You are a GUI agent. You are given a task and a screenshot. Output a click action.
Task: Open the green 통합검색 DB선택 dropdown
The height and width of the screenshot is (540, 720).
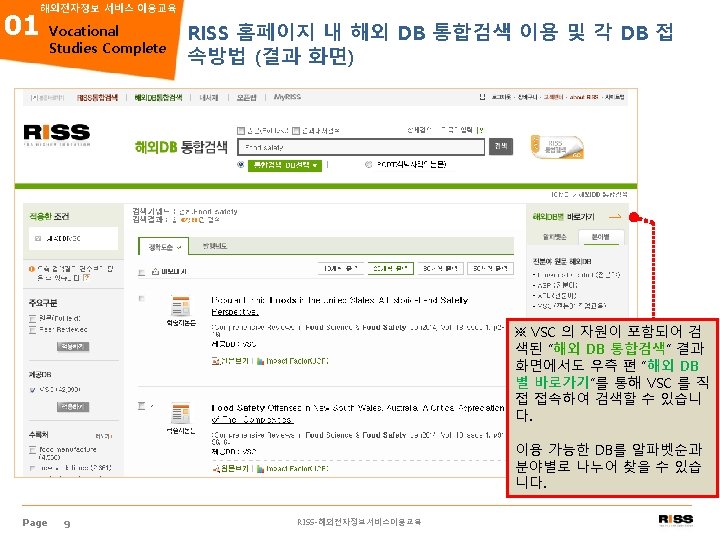pos(285,165)
